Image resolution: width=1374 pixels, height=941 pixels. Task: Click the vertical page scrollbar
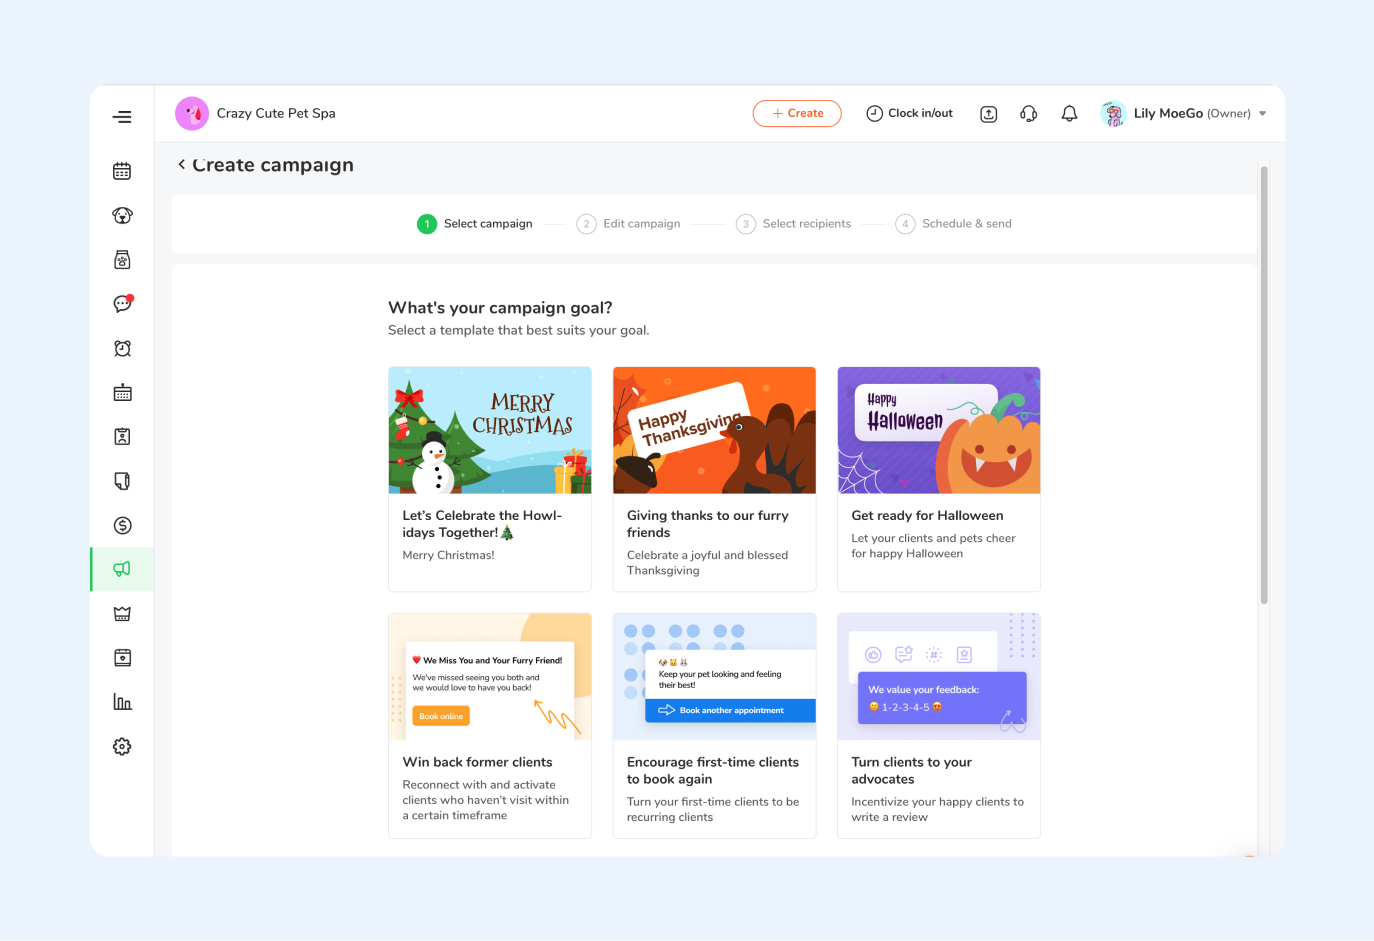tap(1264, 385)
